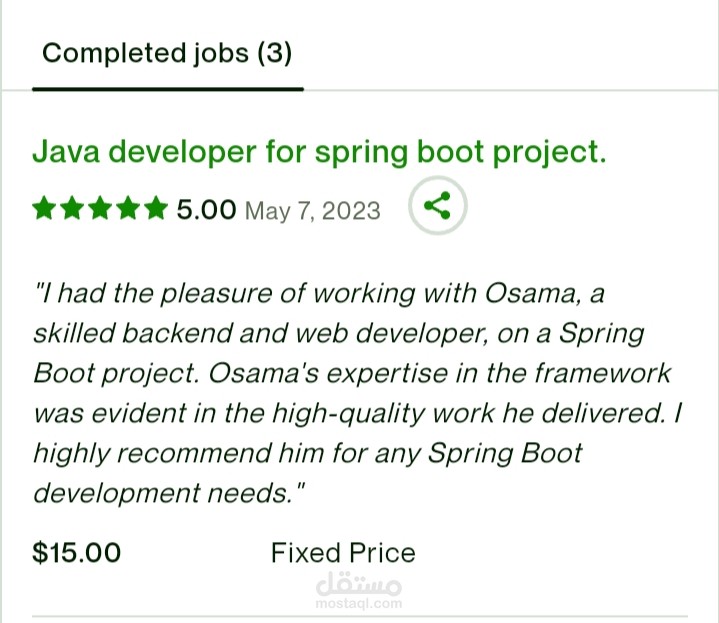The width and height of the screenshot is (719, 623).
Task: Click the mostaql.com watermark text
Action: 358,604
